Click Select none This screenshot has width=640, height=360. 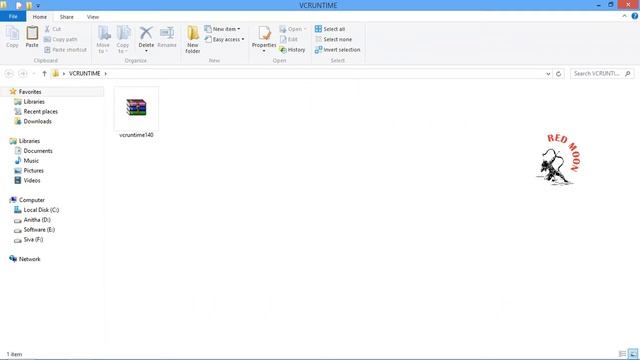coord(333,39)
